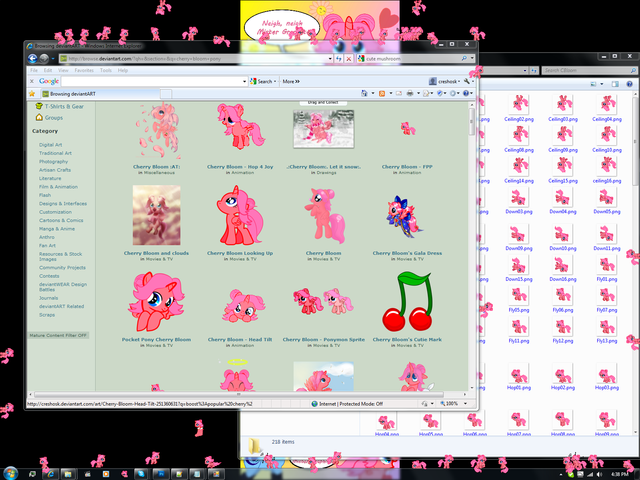Toggle the preview pane in Explorer window

coord(615,84)
